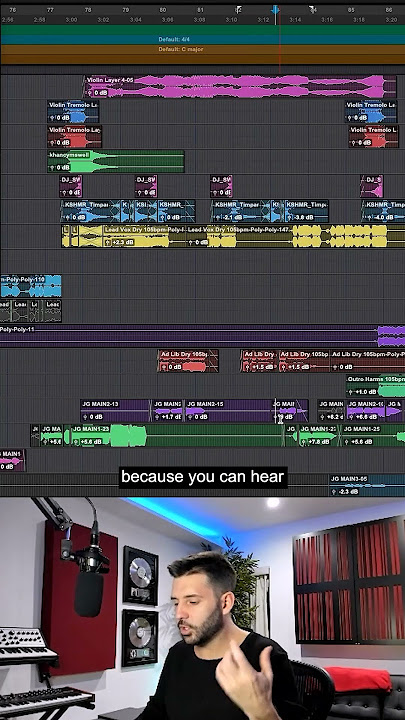Image resolution: width=405 pixels, height=720 pixels.
Task: Select the JG MAIN2-13 clip name
Action: 100,404
